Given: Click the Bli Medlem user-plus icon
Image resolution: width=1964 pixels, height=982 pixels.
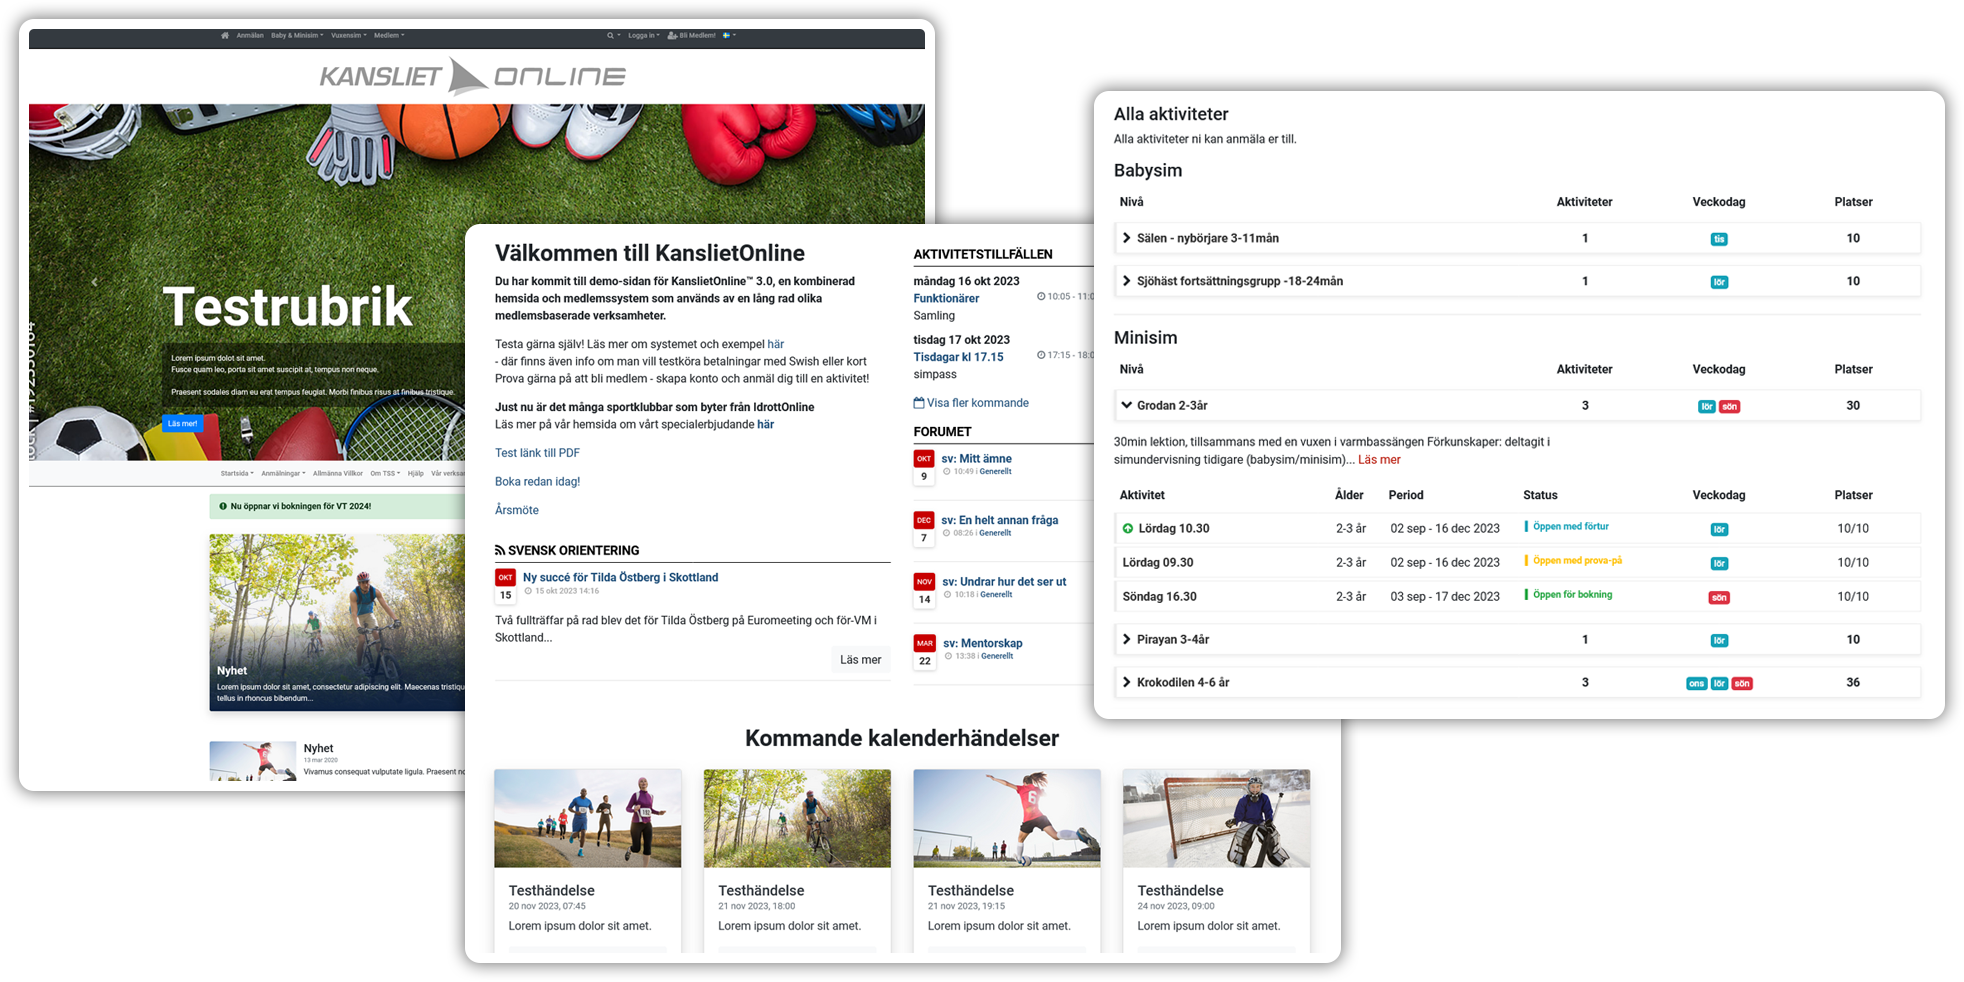Looking at the screenshot, I should pyautogui.click(x=672, y=35).
